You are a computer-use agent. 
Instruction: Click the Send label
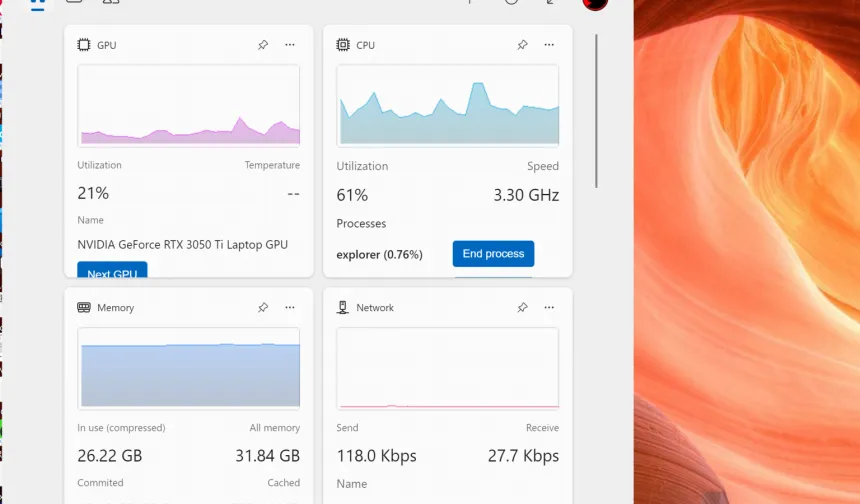pos(347,428)
